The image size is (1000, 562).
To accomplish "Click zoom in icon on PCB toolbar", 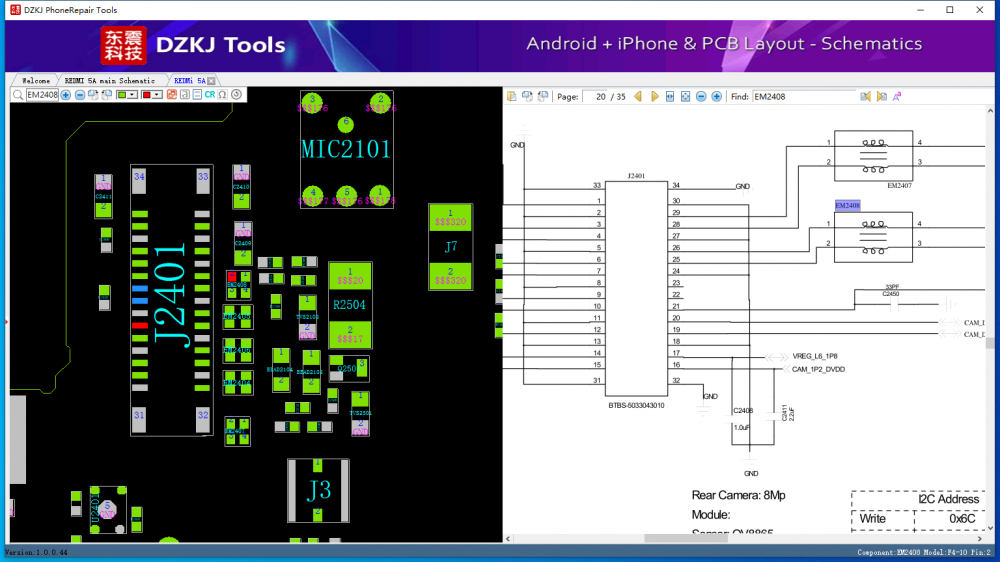I will (66, 95).
